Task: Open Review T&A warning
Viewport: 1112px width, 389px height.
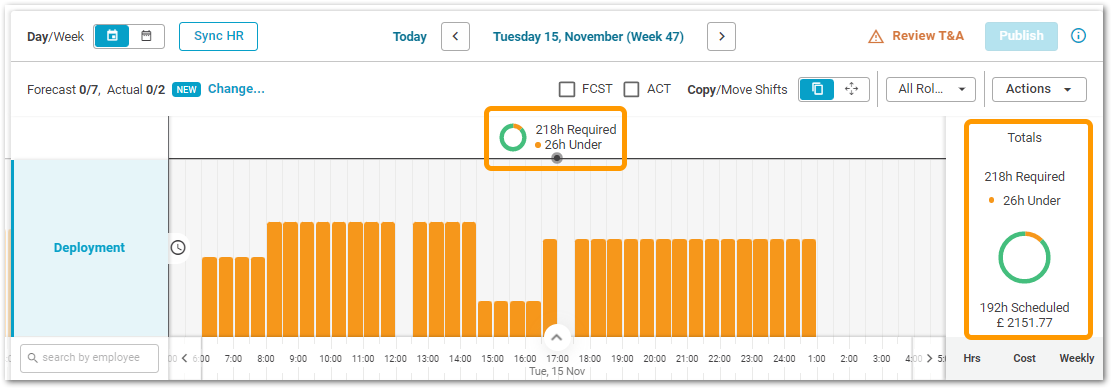Action: point(916,36)
